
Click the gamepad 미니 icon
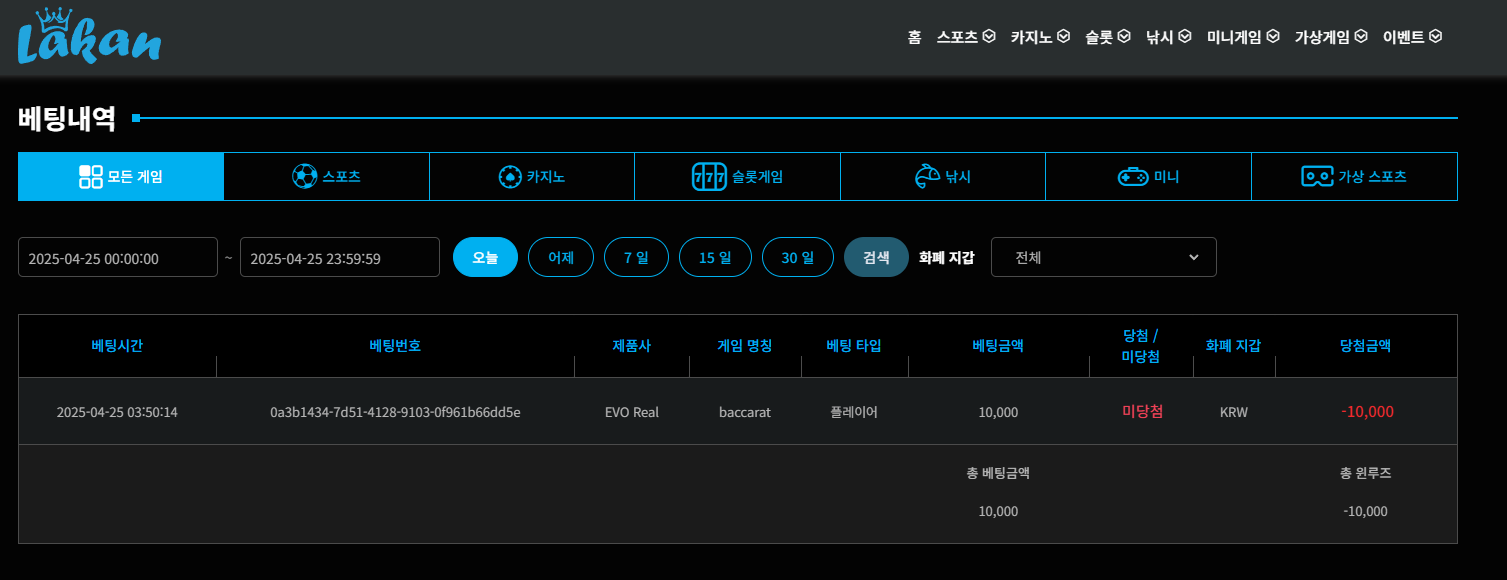[x=1133, y=177]
